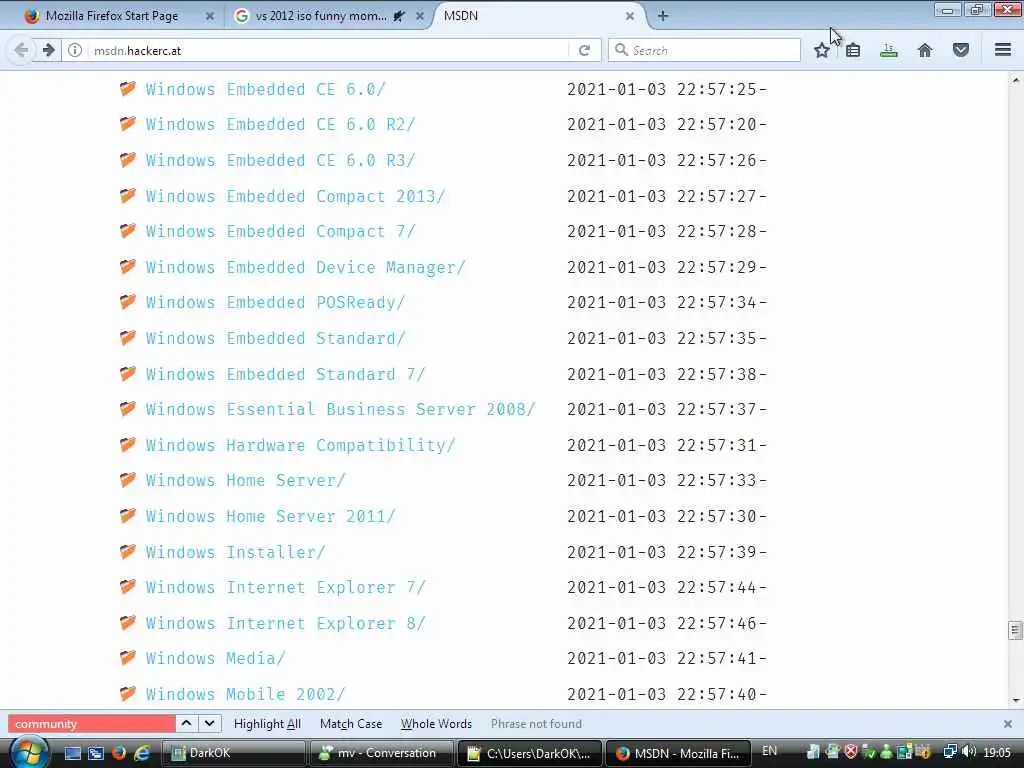This screenshot has width=1024, height=768.
Task: Go back with the browser back arrow
Action: pos(21,50)
